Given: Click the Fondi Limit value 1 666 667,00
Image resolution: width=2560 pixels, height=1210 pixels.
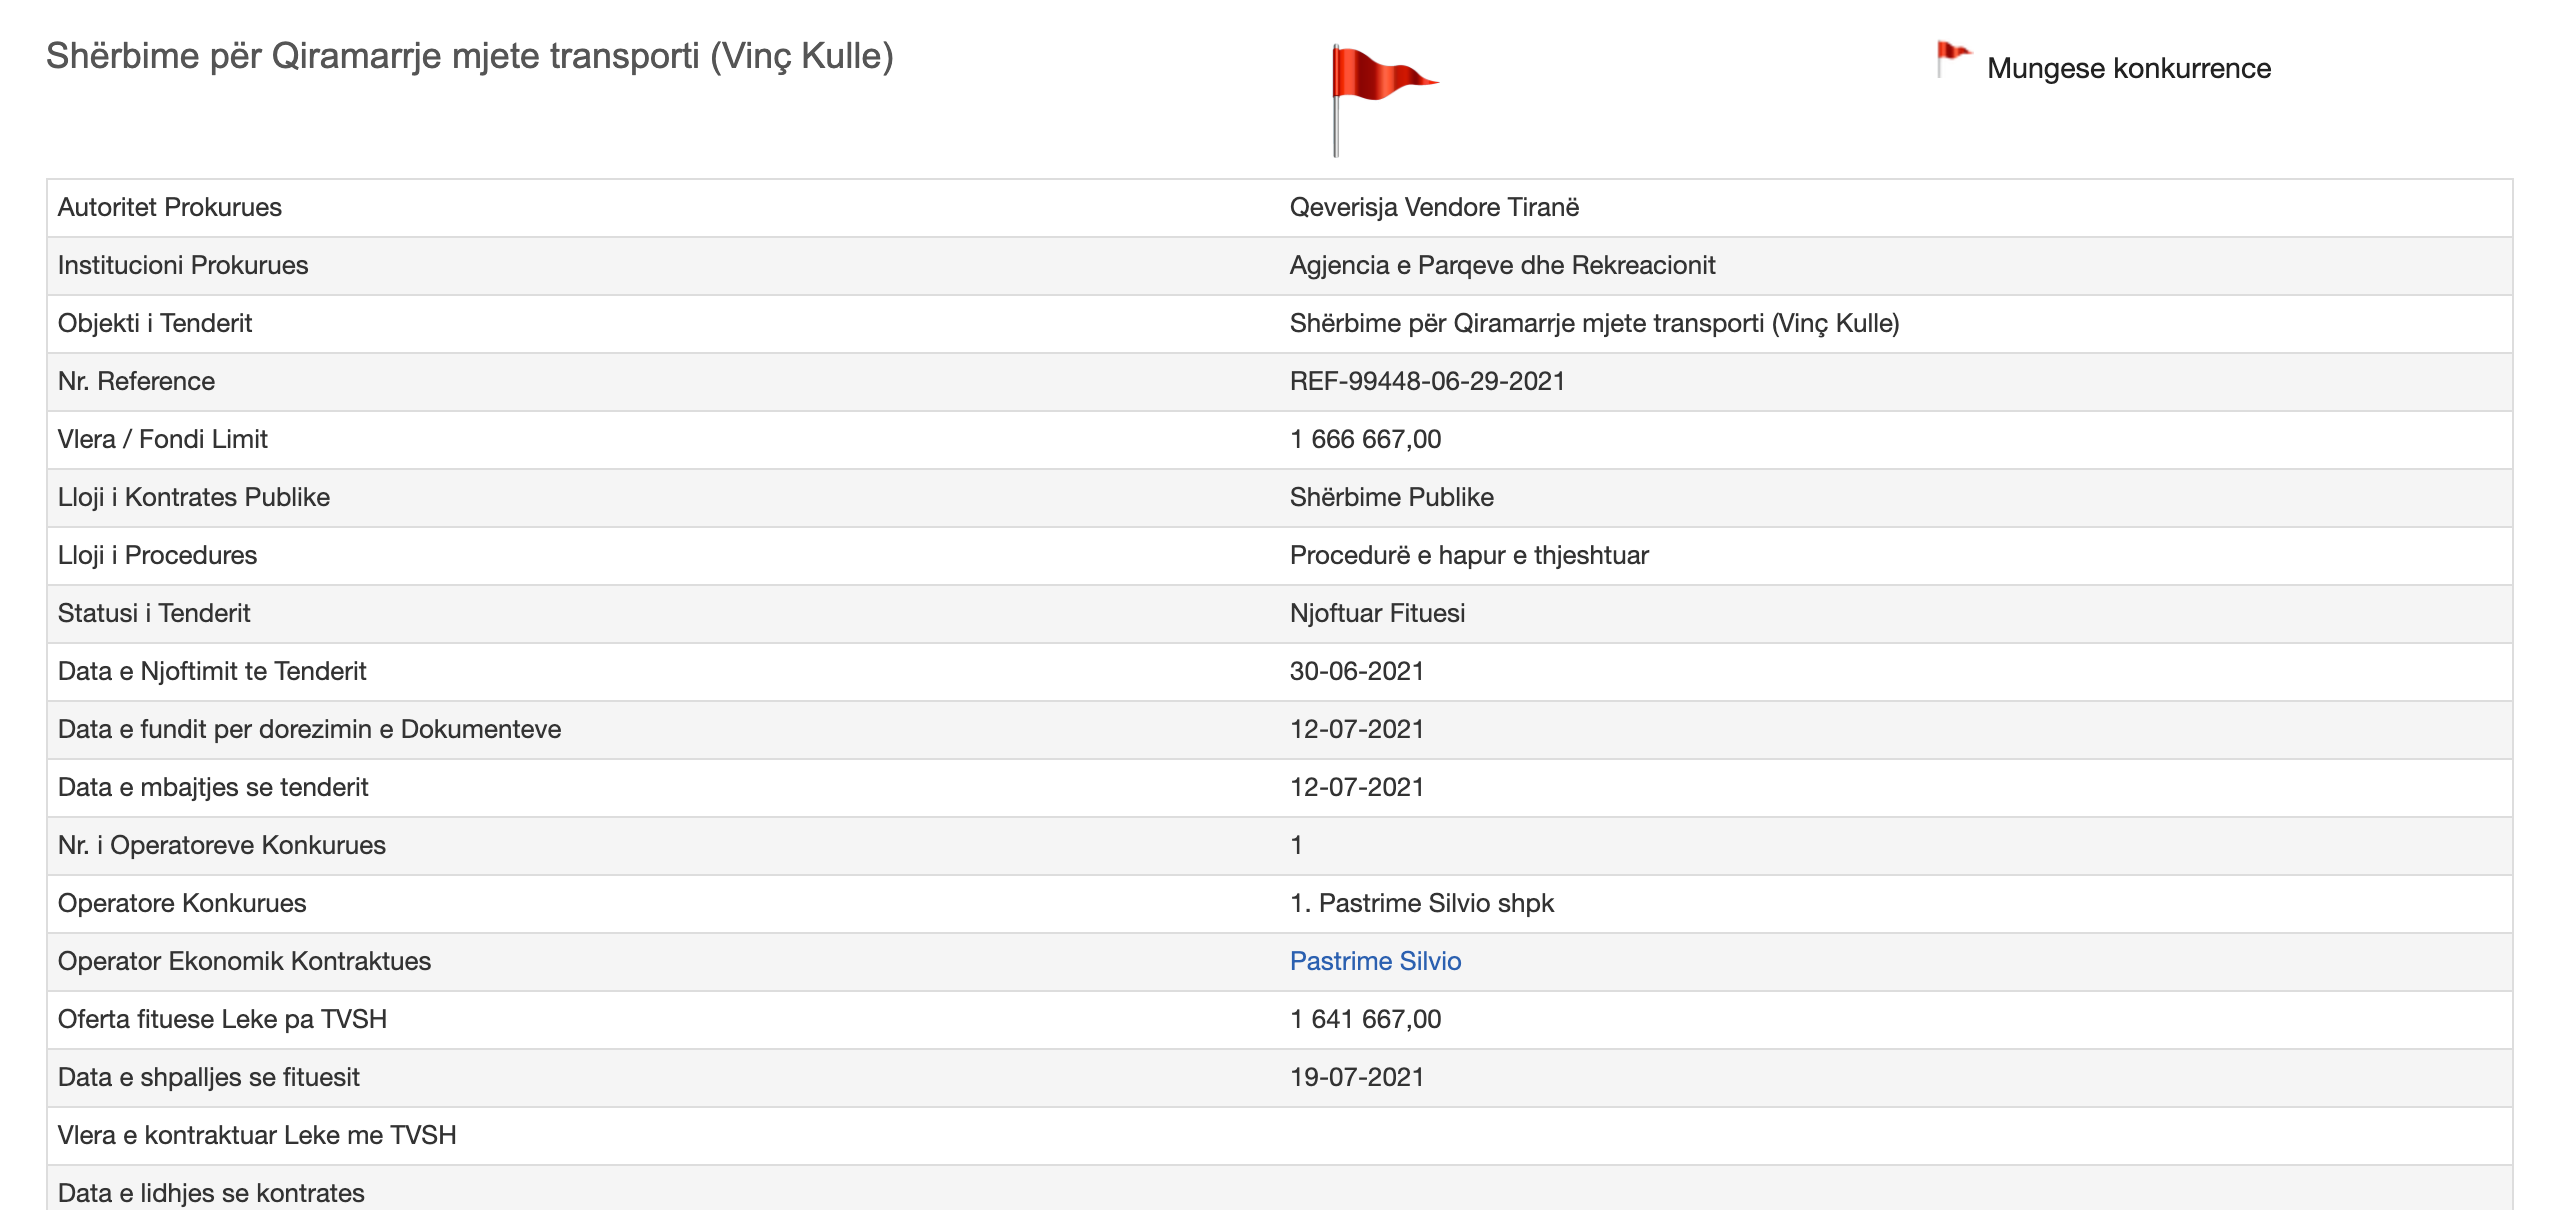Looking at the screenshot, I should click(1364, 439).
